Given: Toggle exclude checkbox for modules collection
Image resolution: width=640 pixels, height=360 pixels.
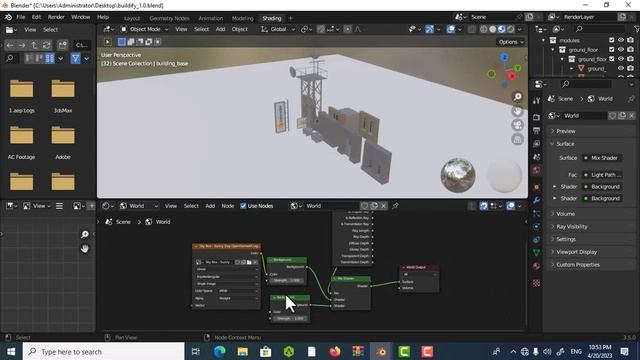Looking at the screenshot, I should tap(611, 40).
